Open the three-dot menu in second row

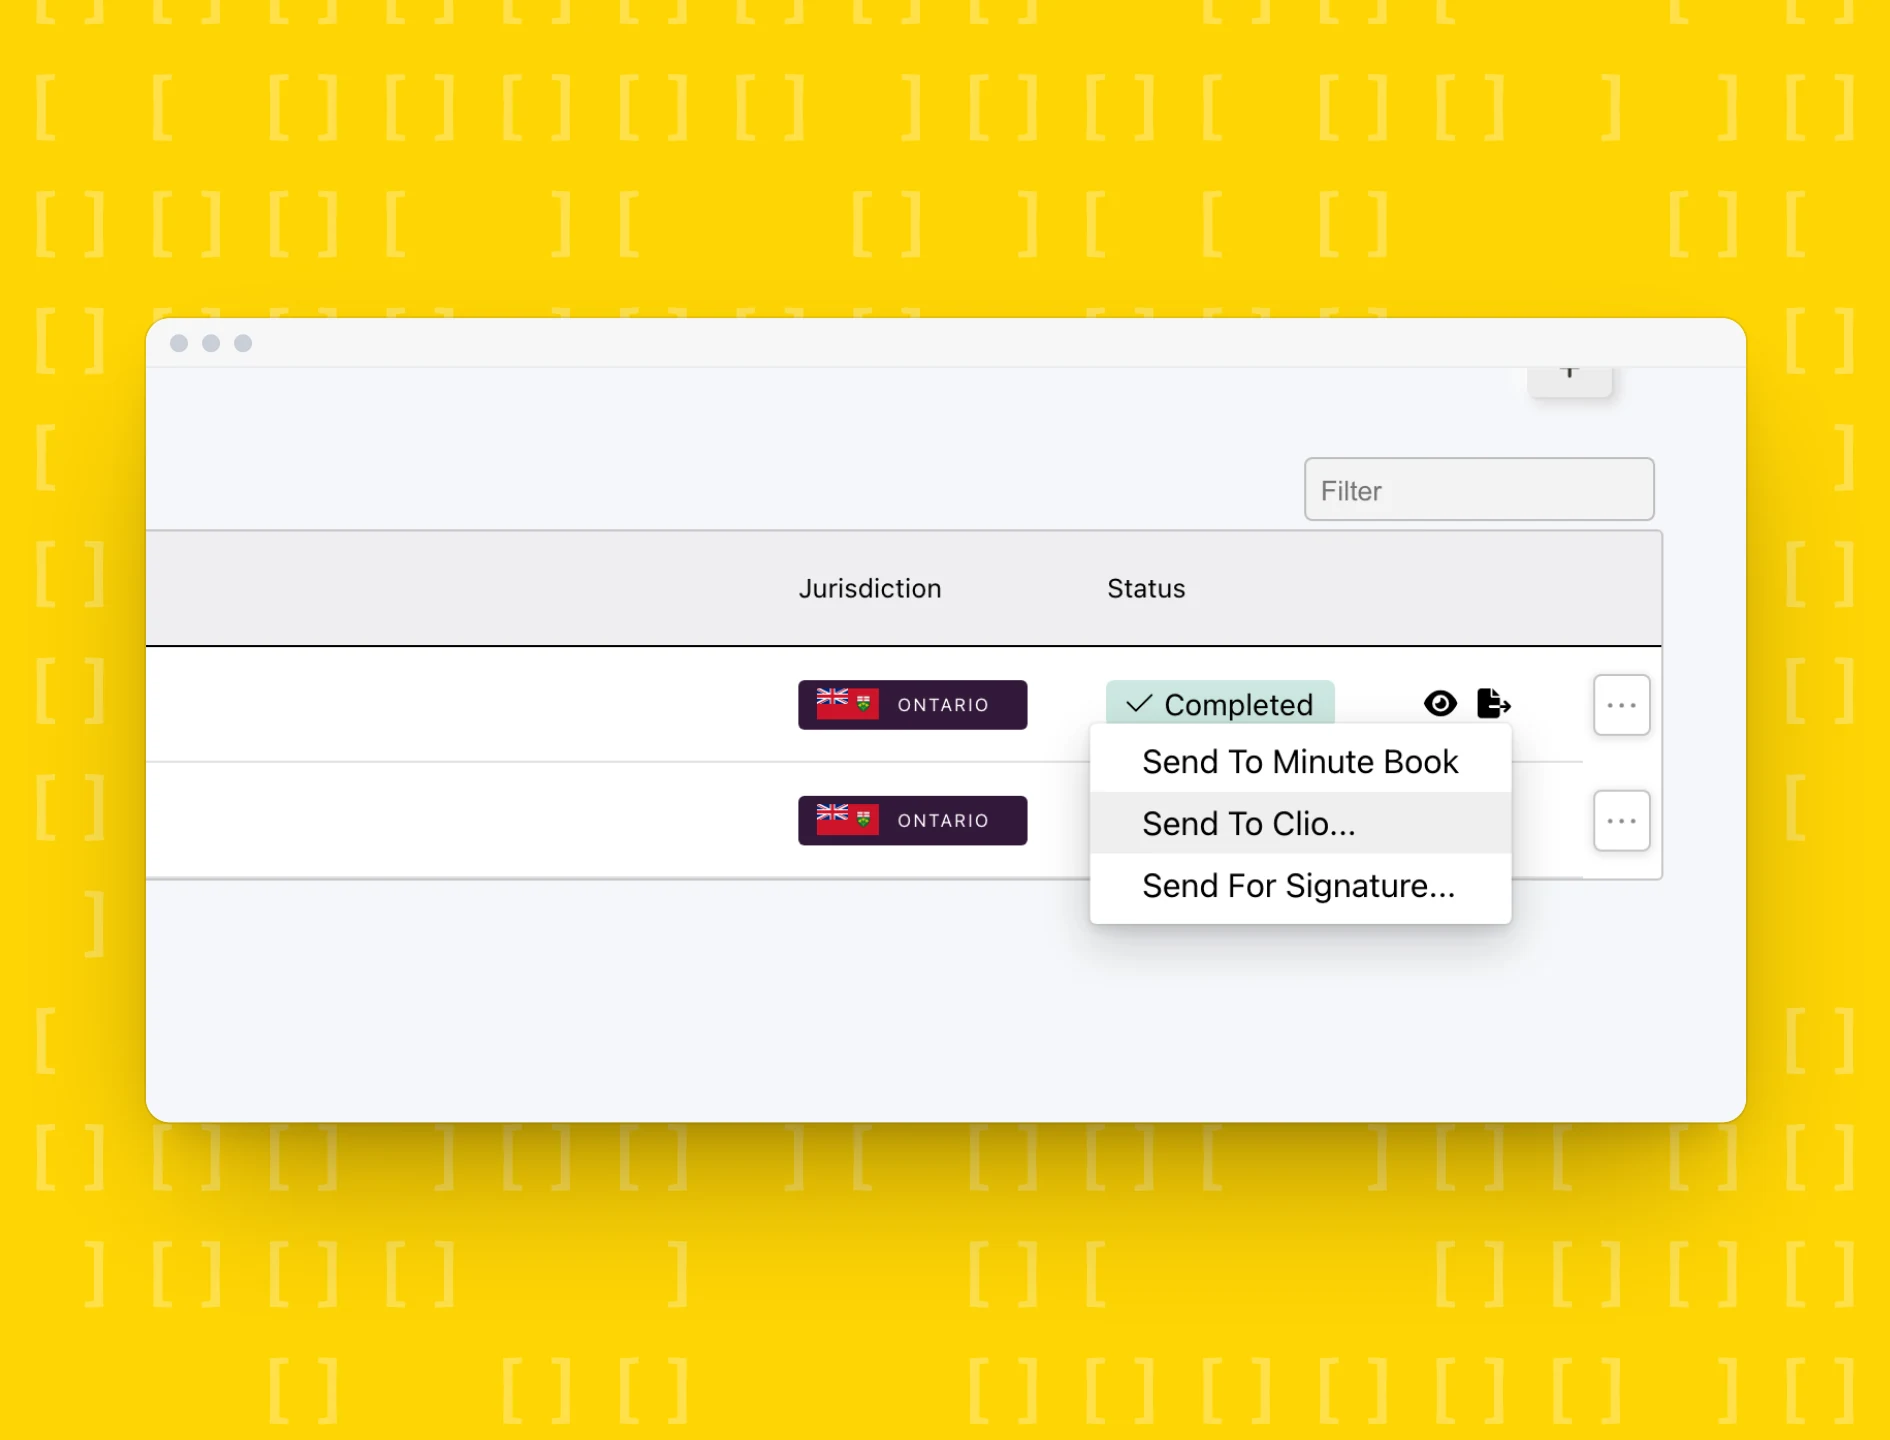coord(1621,821)
